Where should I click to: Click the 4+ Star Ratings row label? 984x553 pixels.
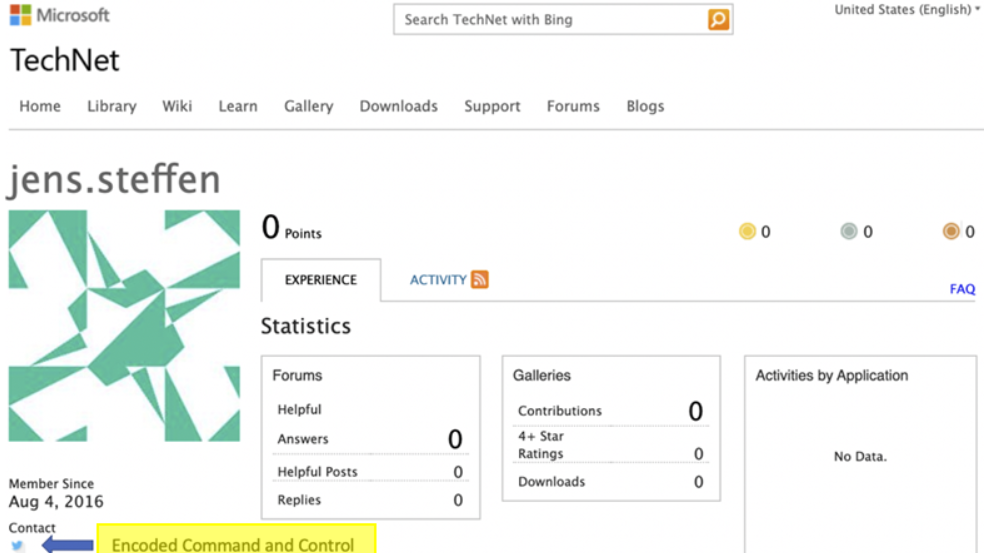(x=540, y=444)
